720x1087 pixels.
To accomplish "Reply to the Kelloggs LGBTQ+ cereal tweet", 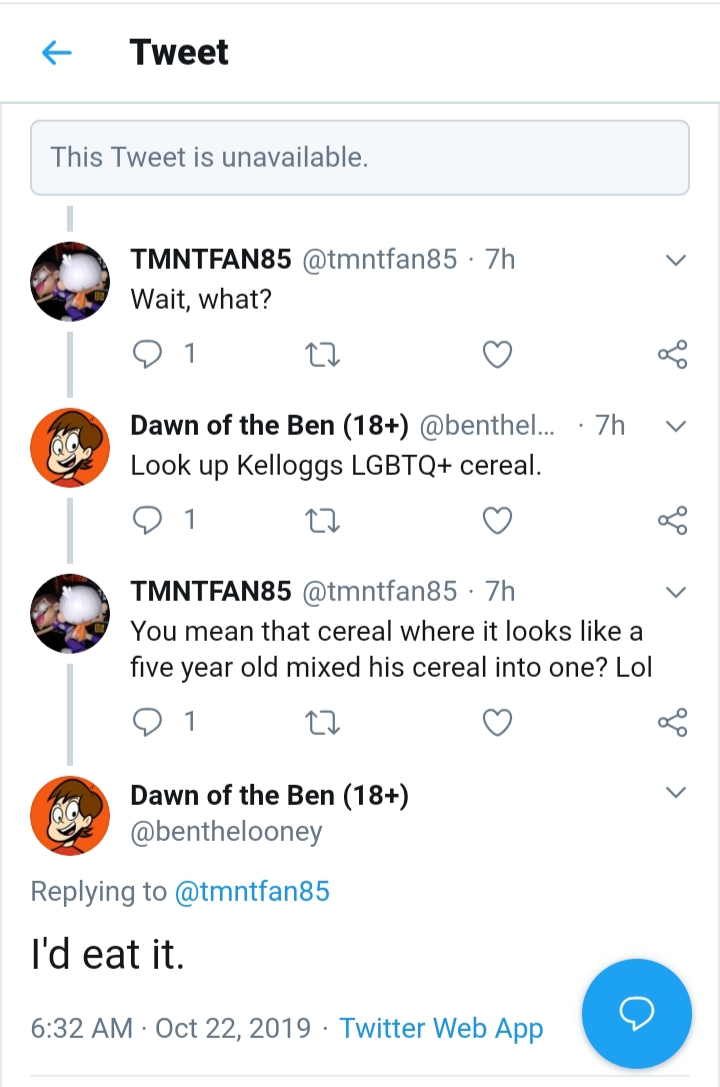I will tap(147, 520).
